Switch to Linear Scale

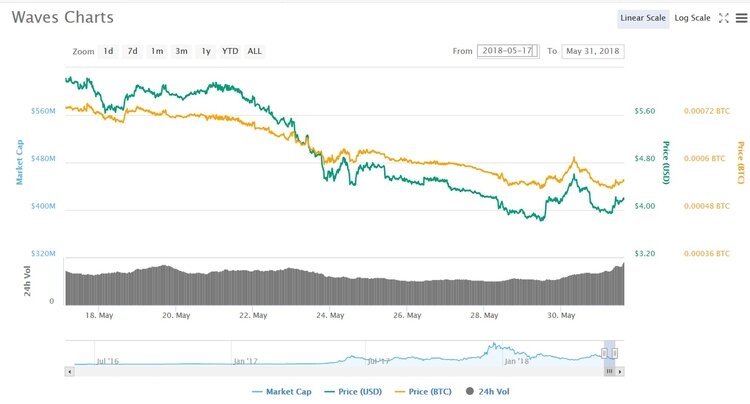(643, 18)
